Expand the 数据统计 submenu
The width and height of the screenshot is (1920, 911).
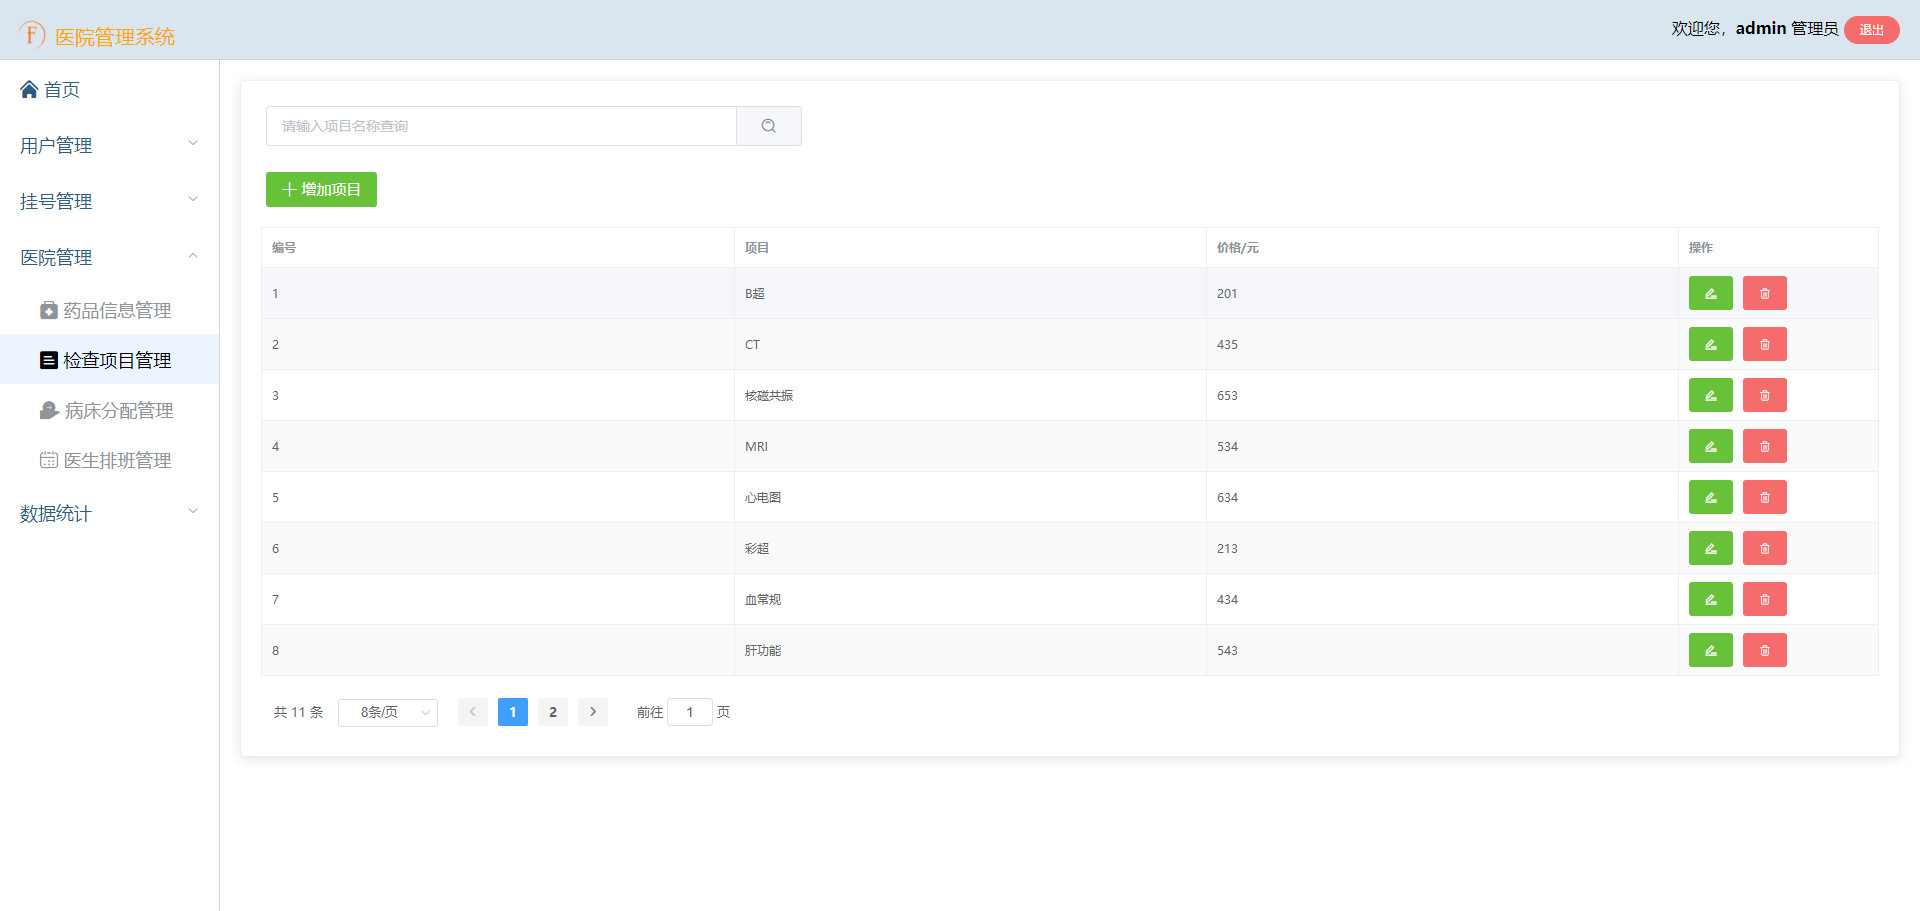click(110, 514)
